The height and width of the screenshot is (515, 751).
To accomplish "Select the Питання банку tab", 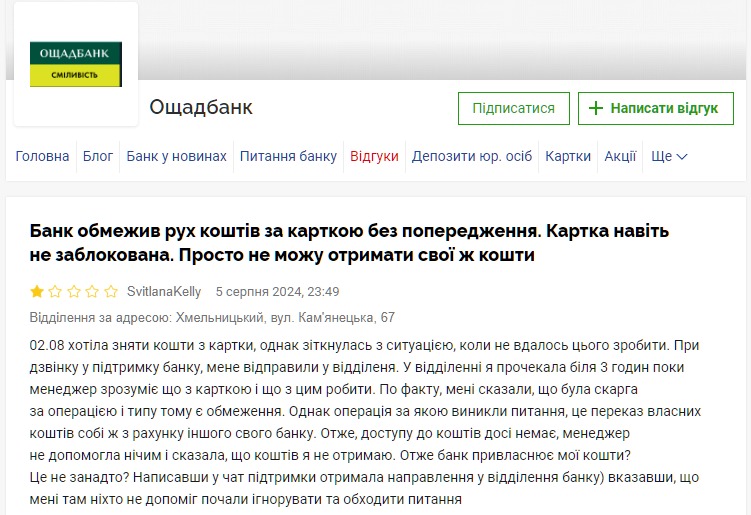I will [x=288, y=157].
